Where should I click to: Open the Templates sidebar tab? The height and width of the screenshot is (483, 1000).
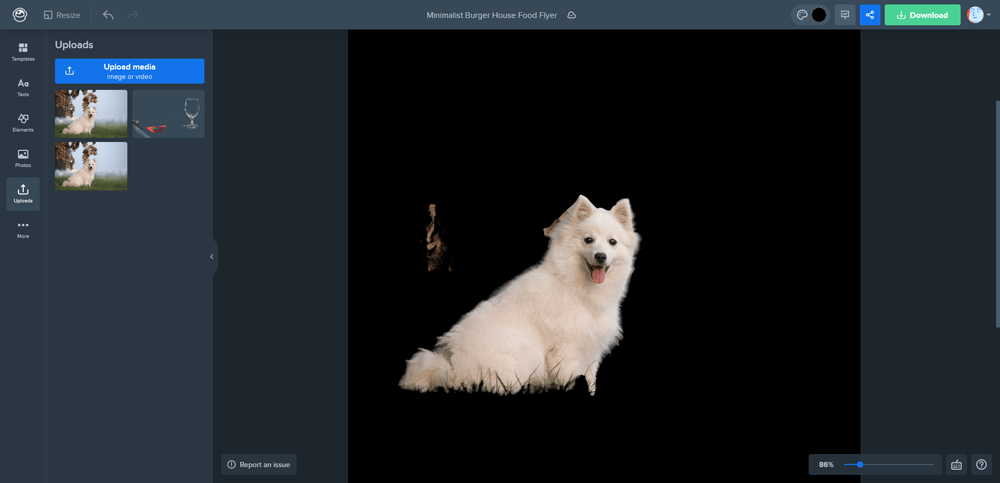(x=23, y=52)
